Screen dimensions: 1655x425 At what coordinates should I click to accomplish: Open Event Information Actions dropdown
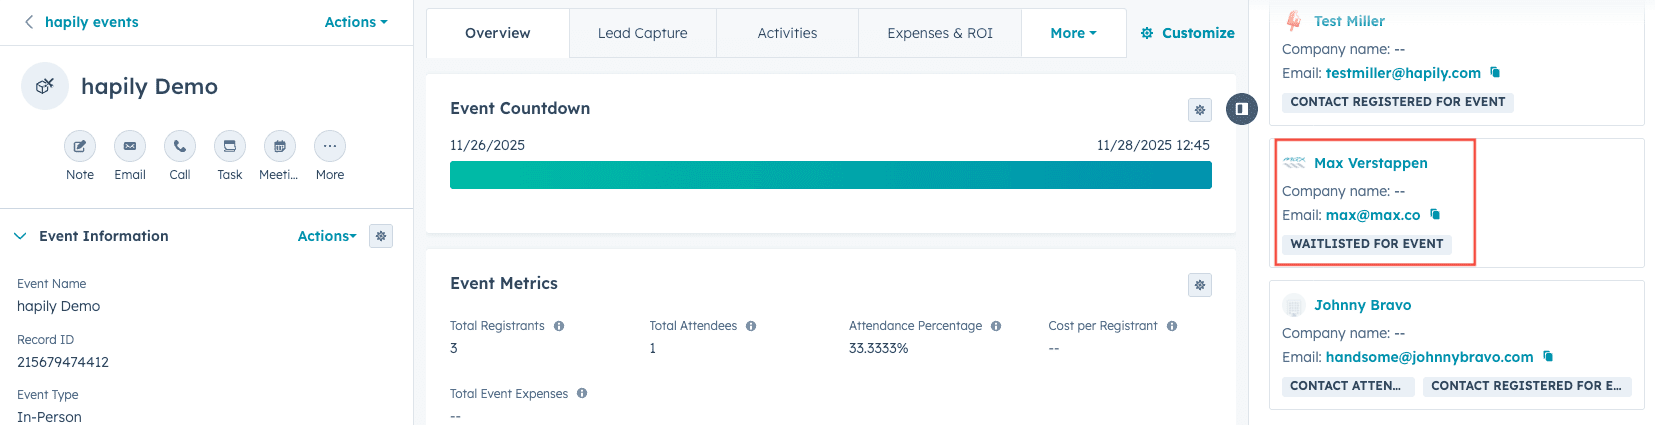pos(327,236)
